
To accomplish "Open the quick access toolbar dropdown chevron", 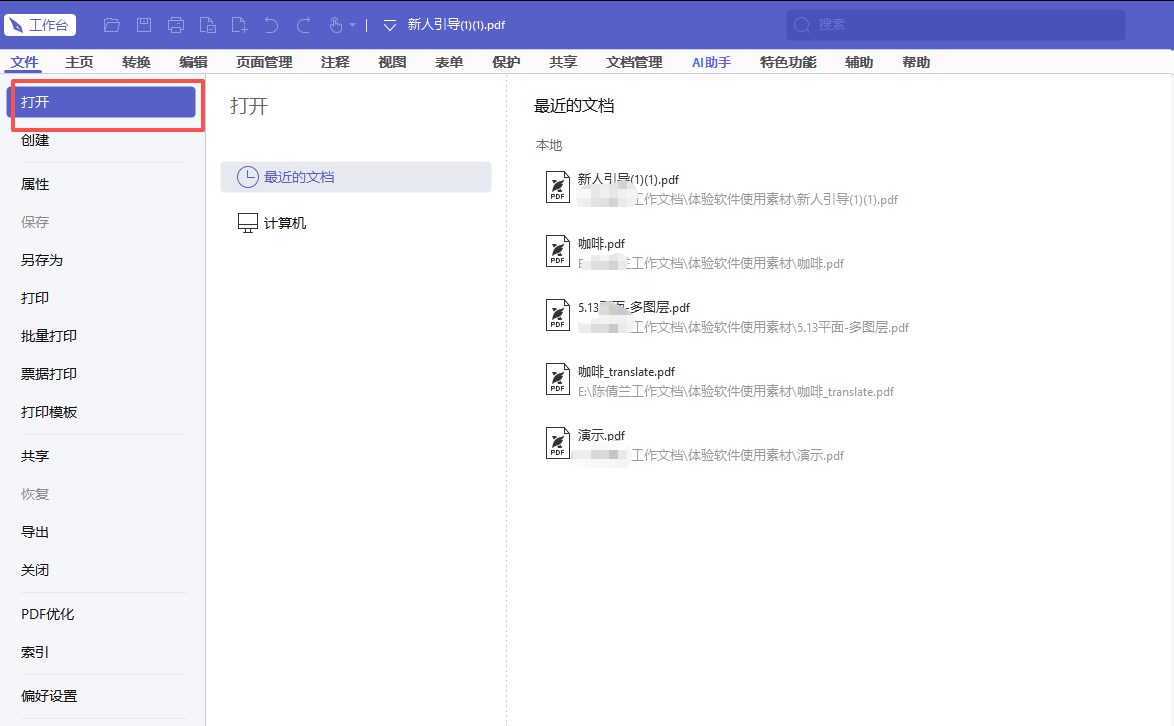I will tap(389, 25).
